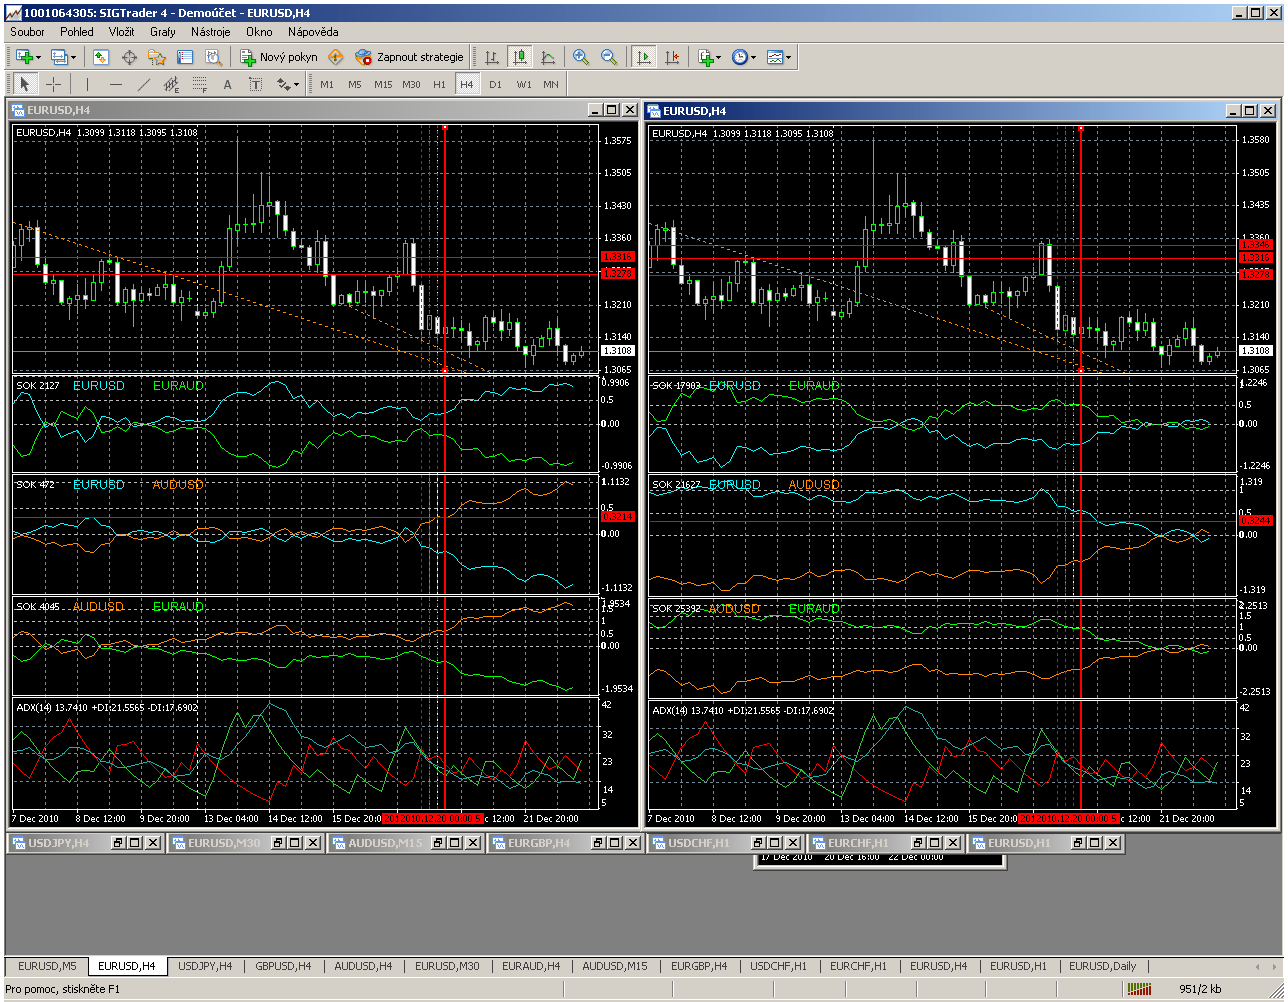Click the zoom in magnifier icon
Viewport: 1288px width, 1002px height.
pos(581,58)
